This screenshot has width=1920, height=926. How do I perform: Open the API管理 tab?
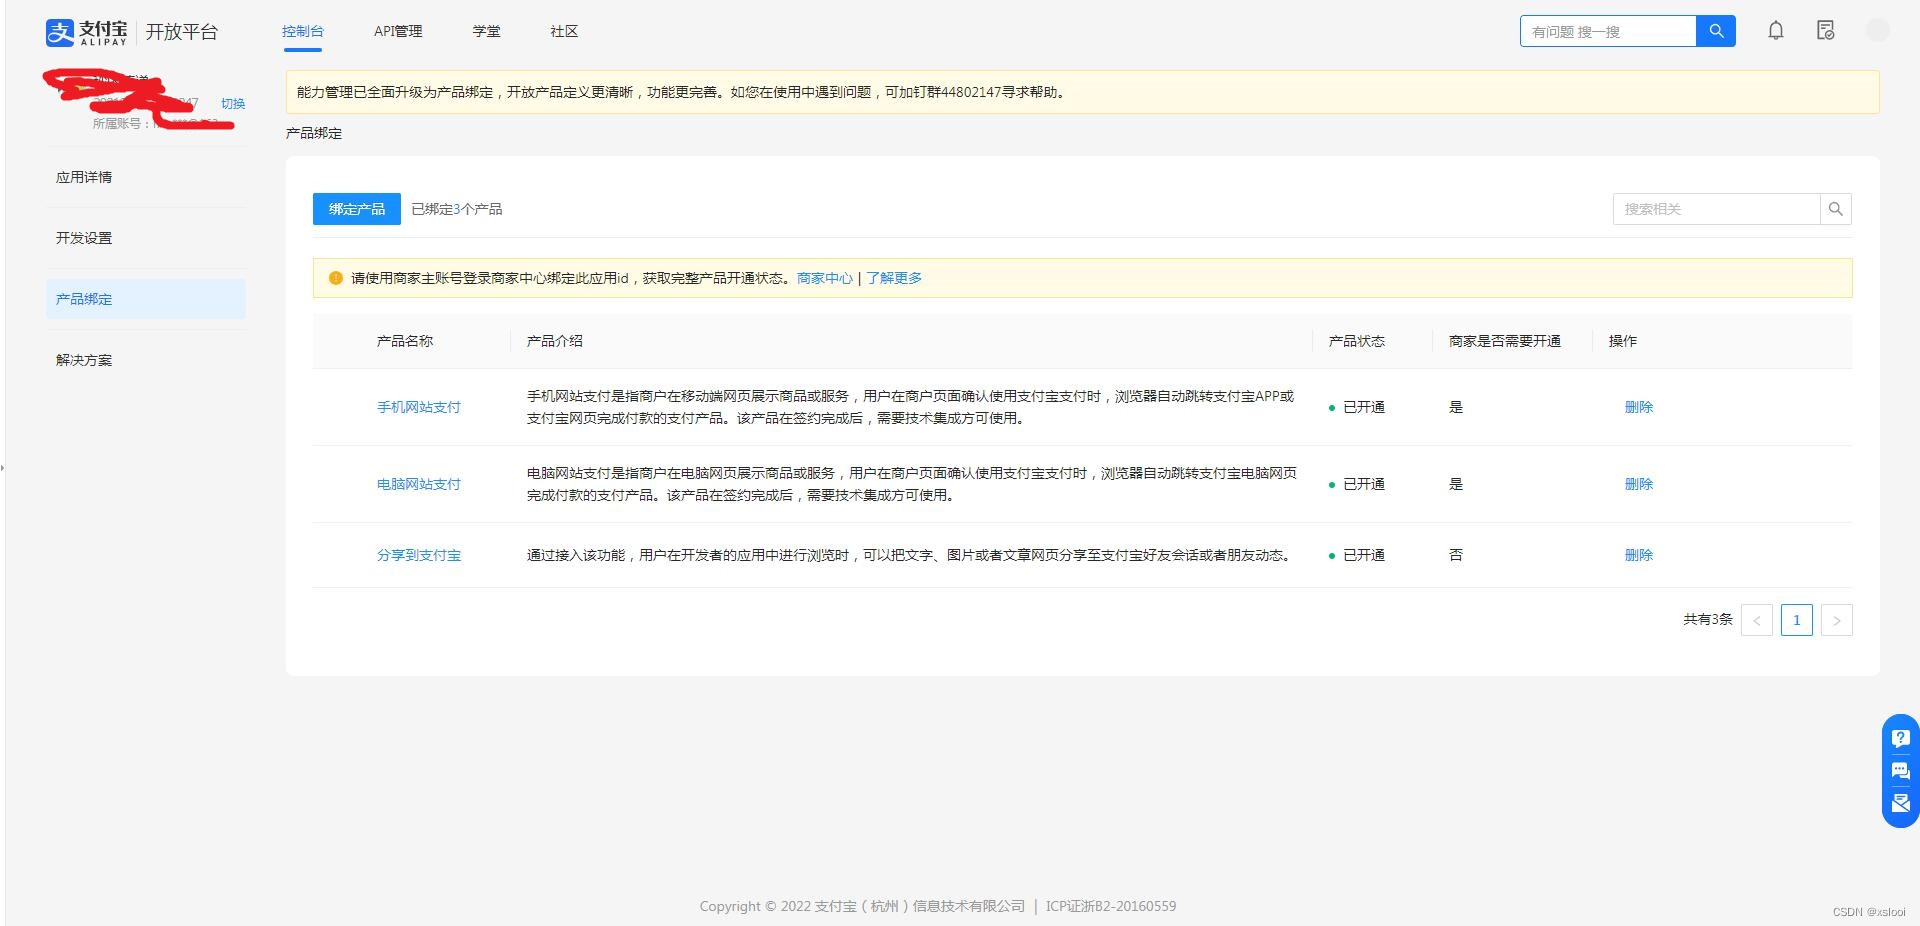(x=398, y=32)
